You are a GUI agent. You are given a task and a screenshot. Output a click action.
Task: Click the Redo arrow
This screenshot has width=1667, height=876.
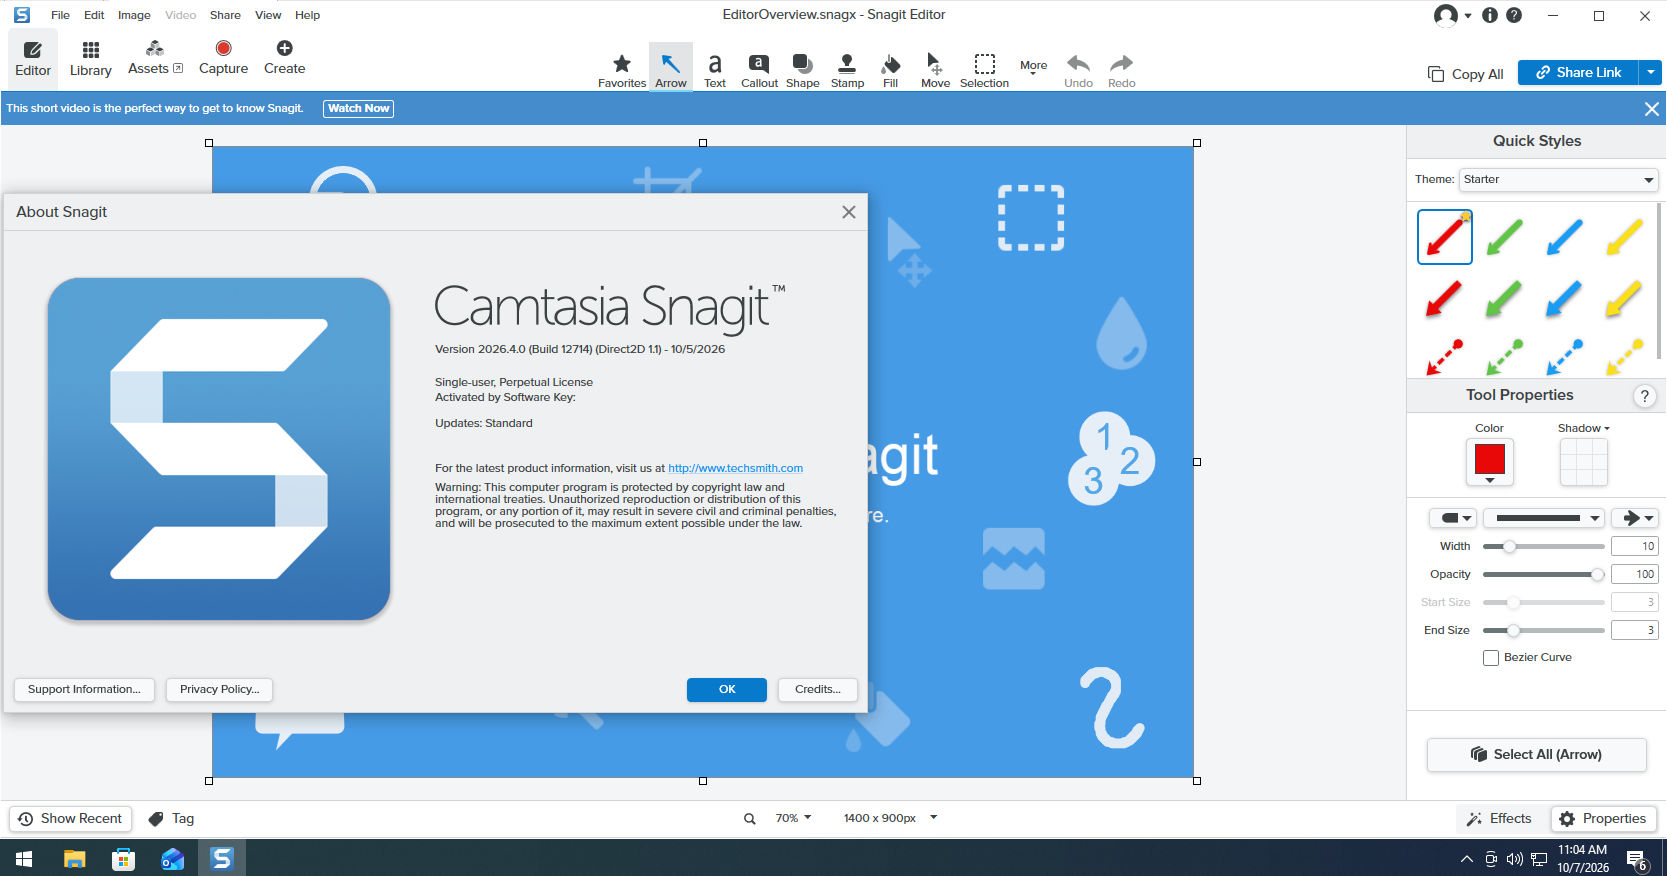(x=1121, y=68)
